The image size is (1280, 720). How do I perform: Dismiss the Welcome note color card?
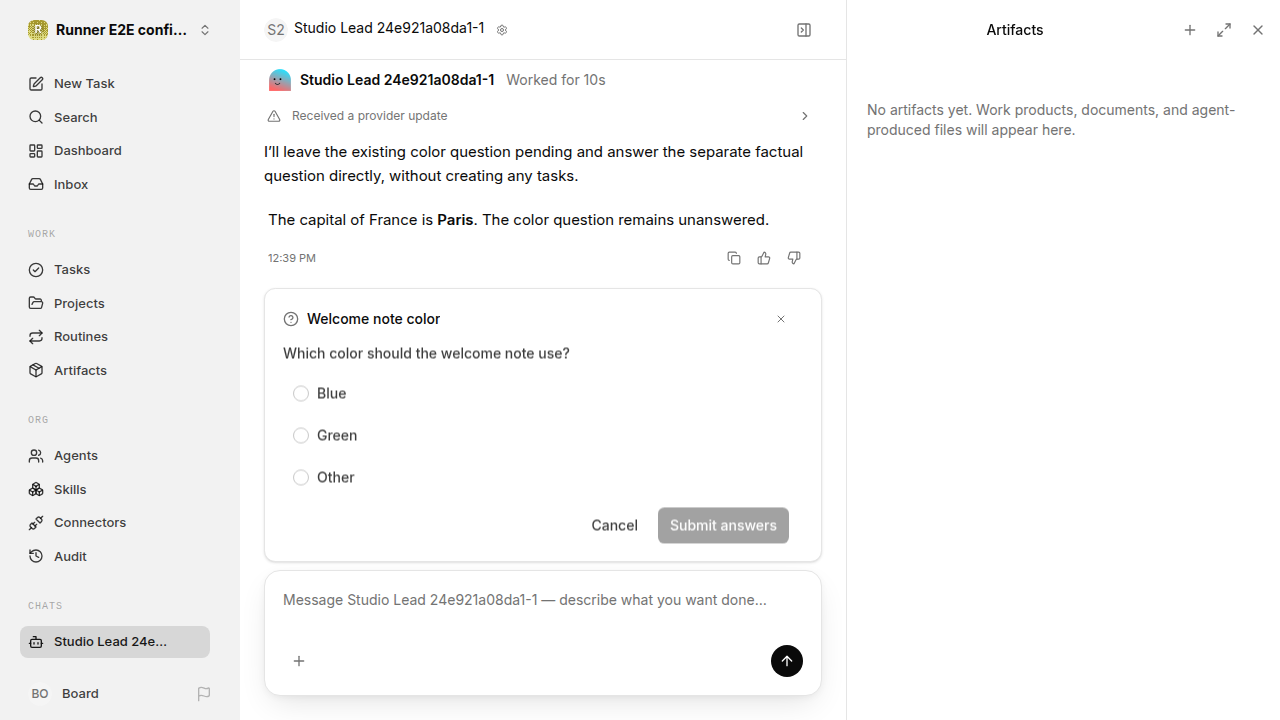(781, 319)
